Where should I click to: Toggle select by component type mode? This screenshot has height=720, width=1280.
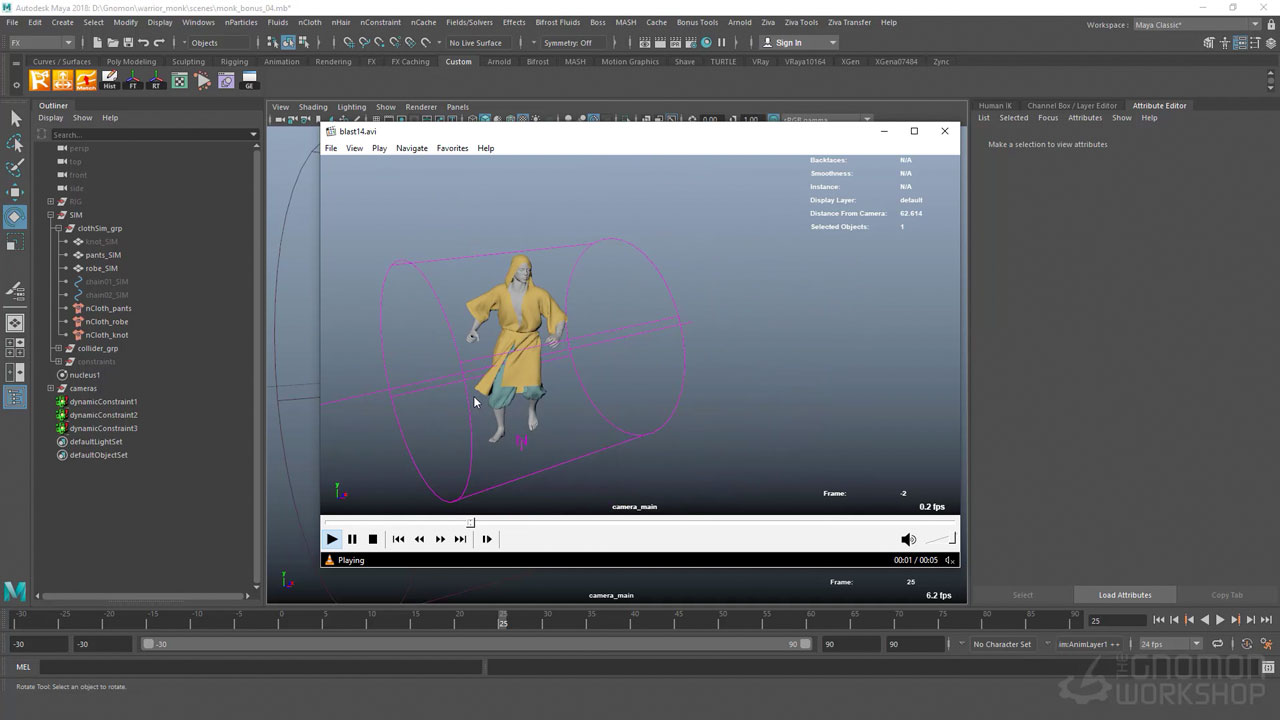302,43
